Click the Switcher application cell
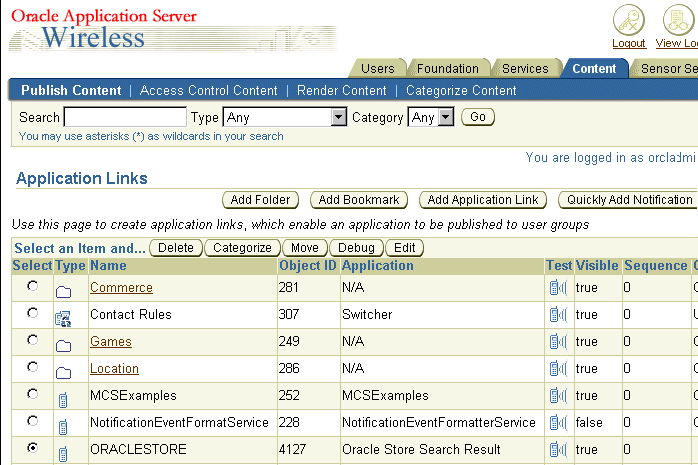 tap(367, 315)
